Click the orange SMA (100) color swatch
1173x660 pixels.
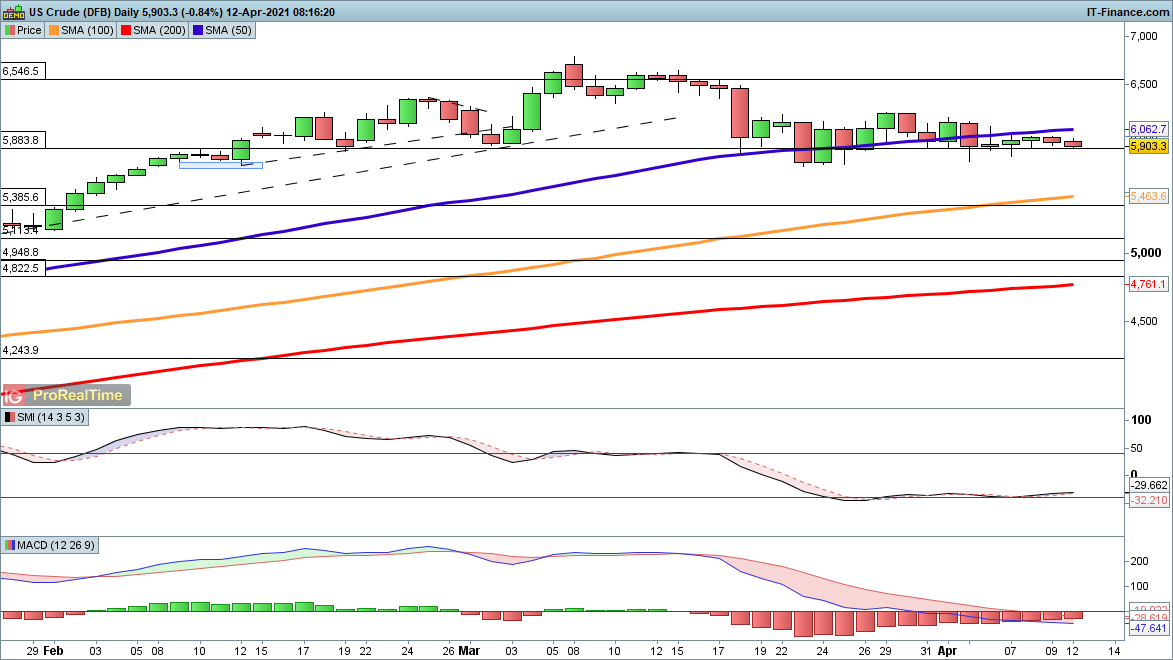coord(54,30)
